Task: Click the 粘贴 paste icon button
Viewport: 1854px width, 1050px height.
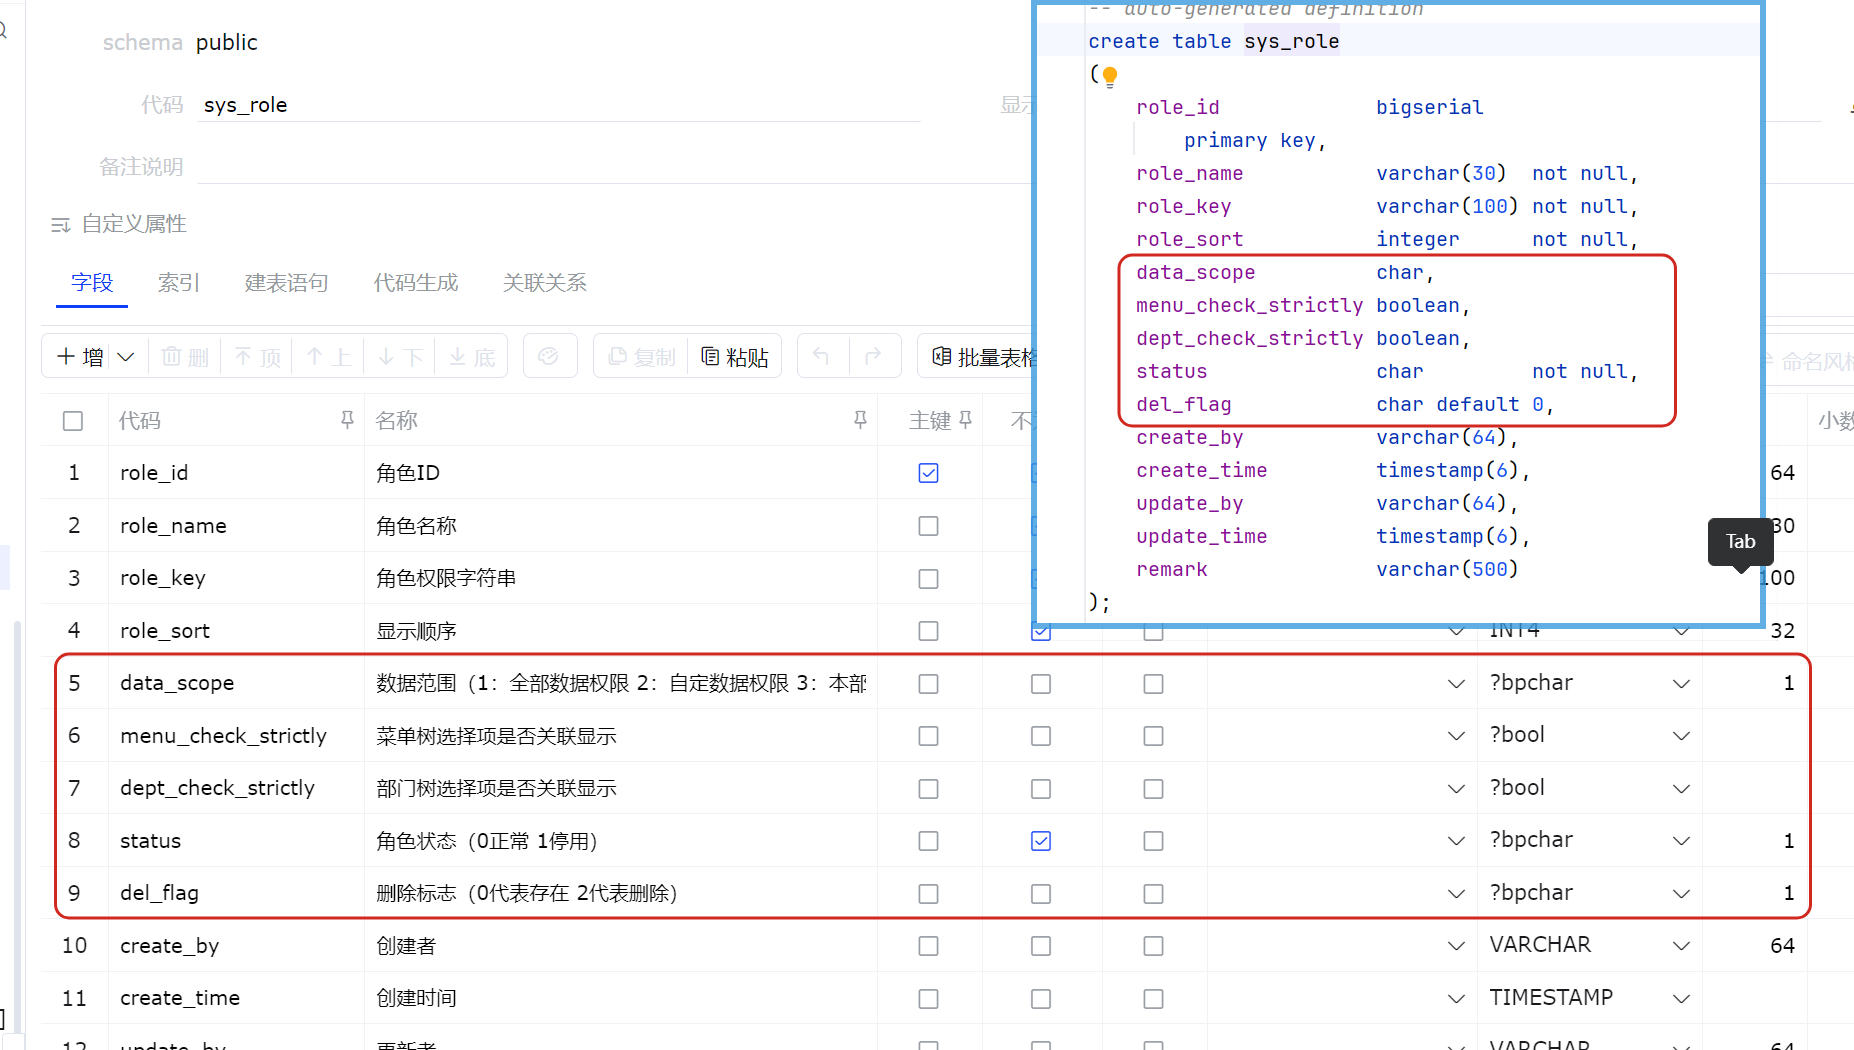Action: 734,357
